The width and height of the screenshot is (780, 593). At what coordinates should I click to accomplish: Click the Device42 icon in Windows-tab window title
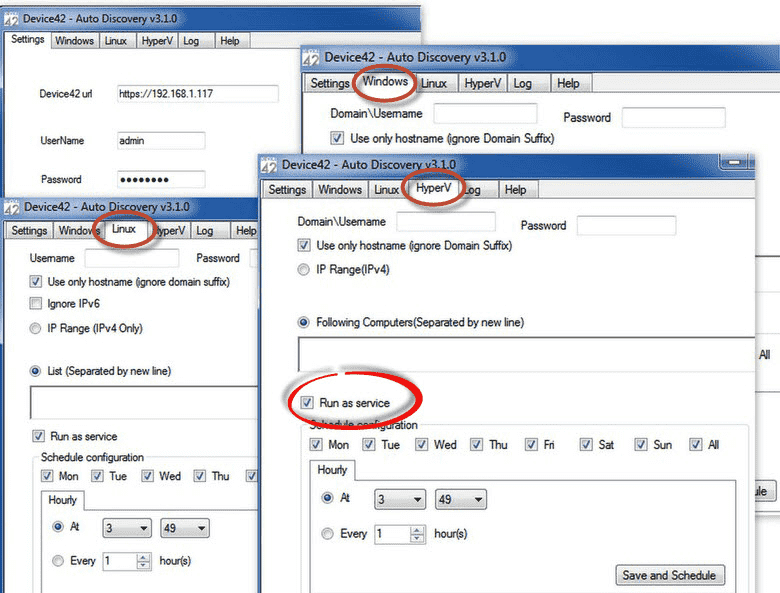click(311, 58)
